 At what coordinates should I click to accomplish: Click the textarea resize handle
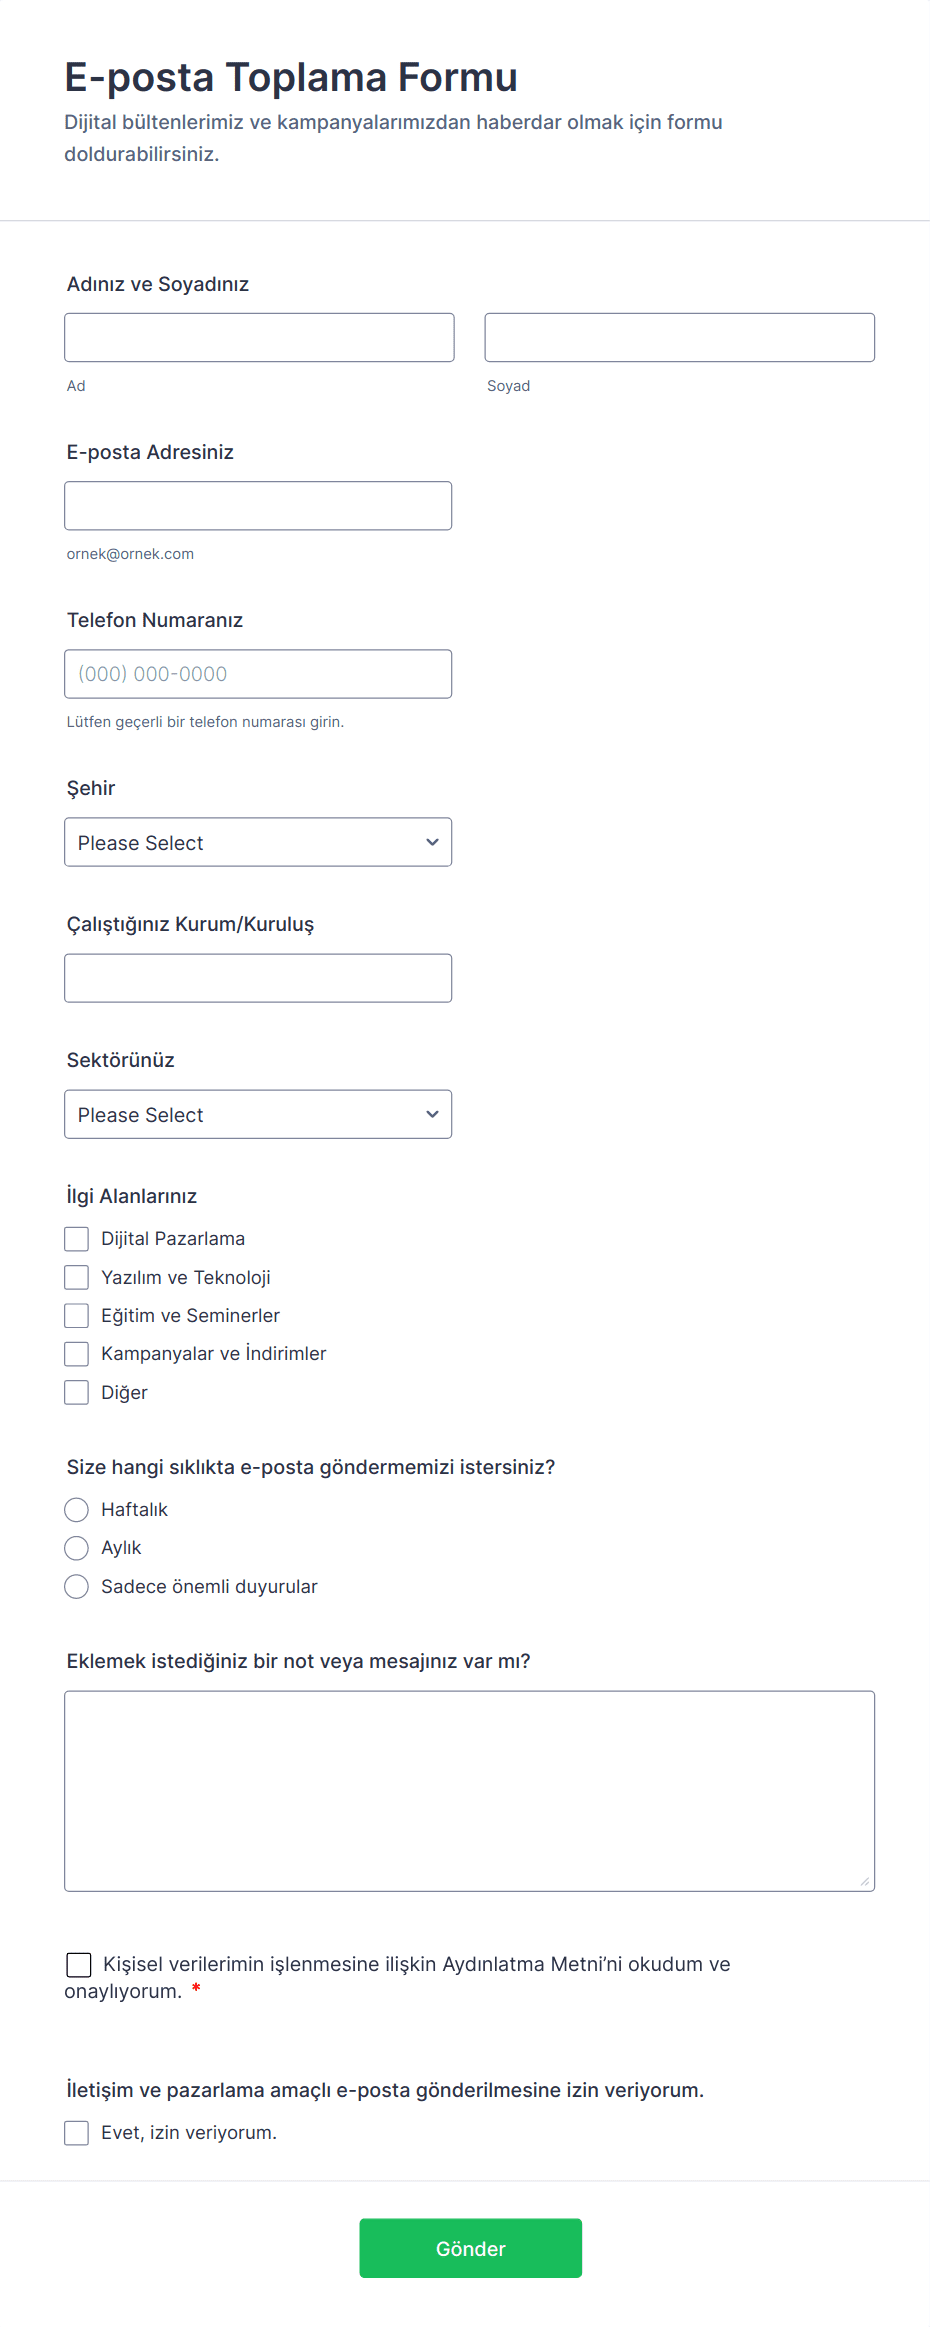pos(865,1882)
